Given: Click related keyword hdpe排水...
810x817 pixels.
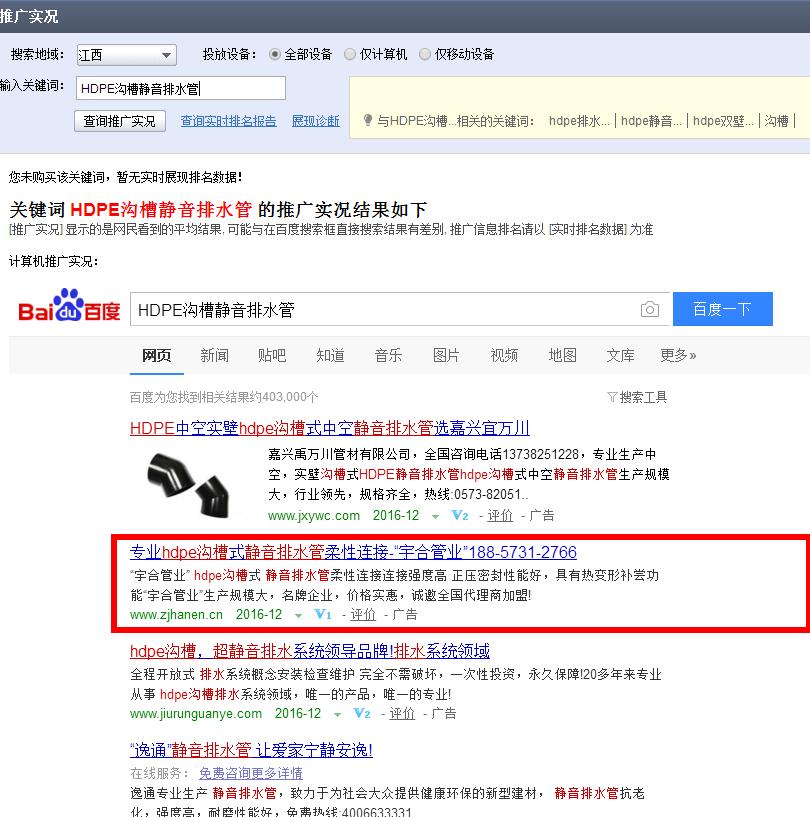Looking at the screenshot, I should 579,121.
